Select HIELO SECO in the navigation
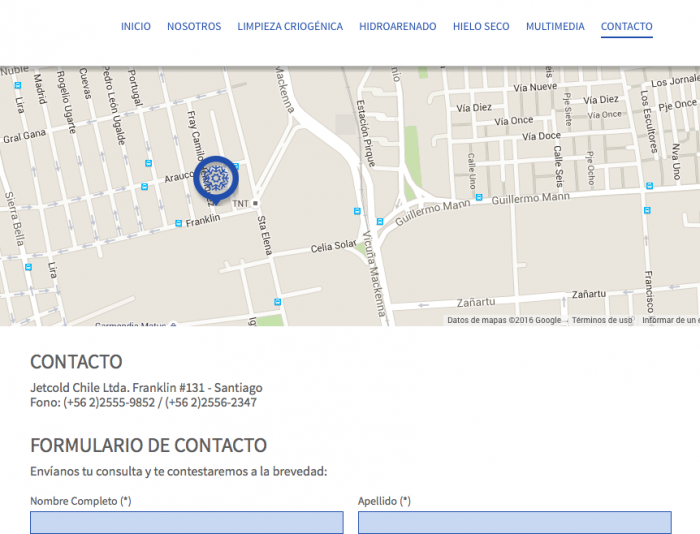 tap(481, 27)
